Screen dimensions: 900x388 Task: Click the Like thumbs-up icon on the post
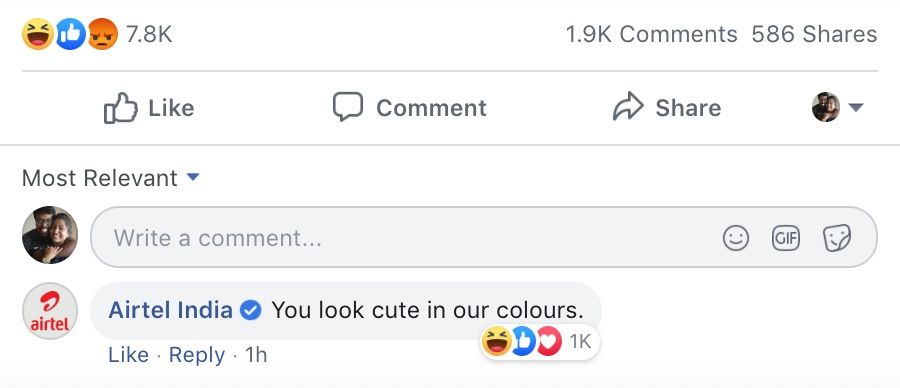tap(121, 108)
